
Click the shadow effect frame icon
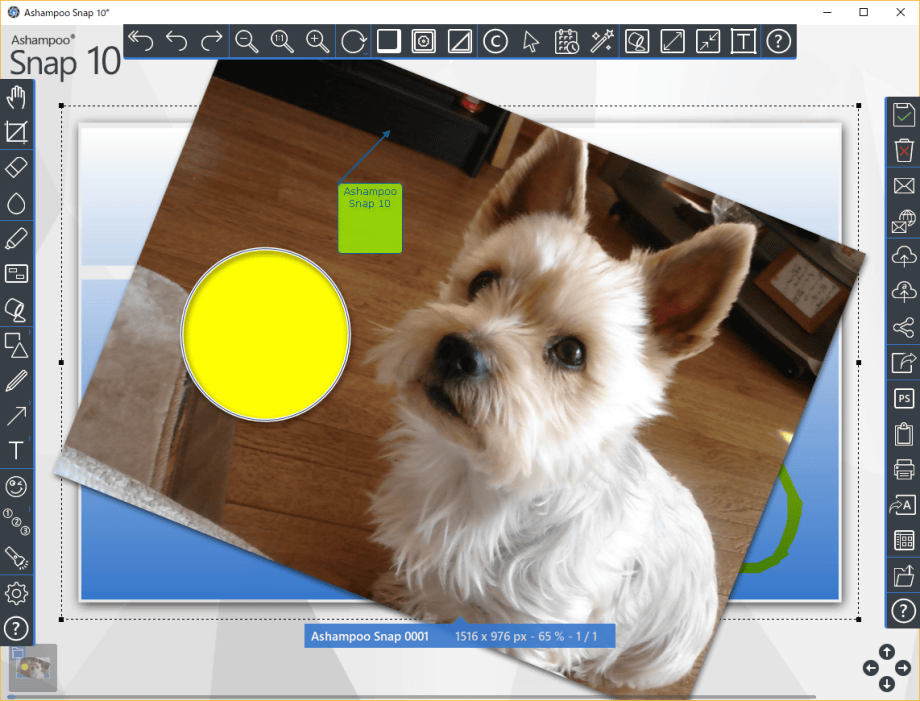tap(424, 41)
